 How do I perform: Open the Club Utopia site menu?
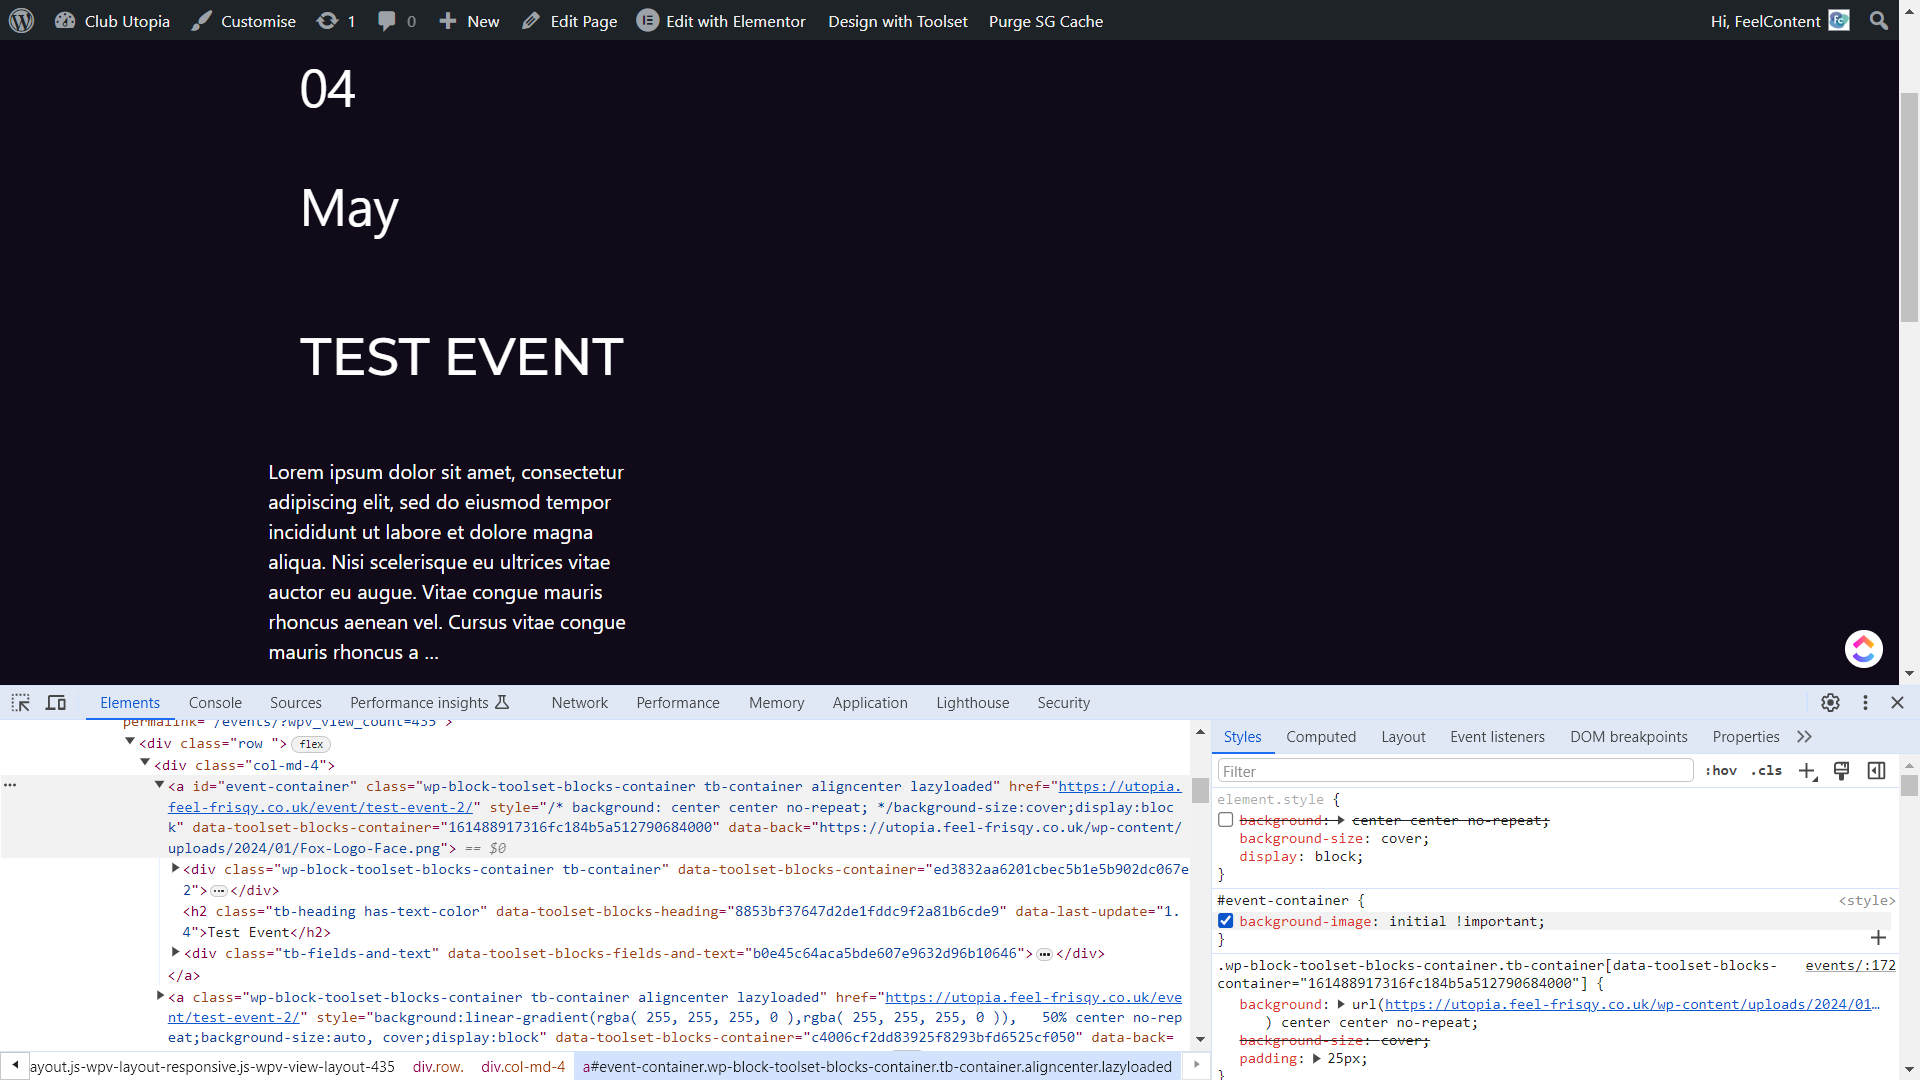coord(112,21)
